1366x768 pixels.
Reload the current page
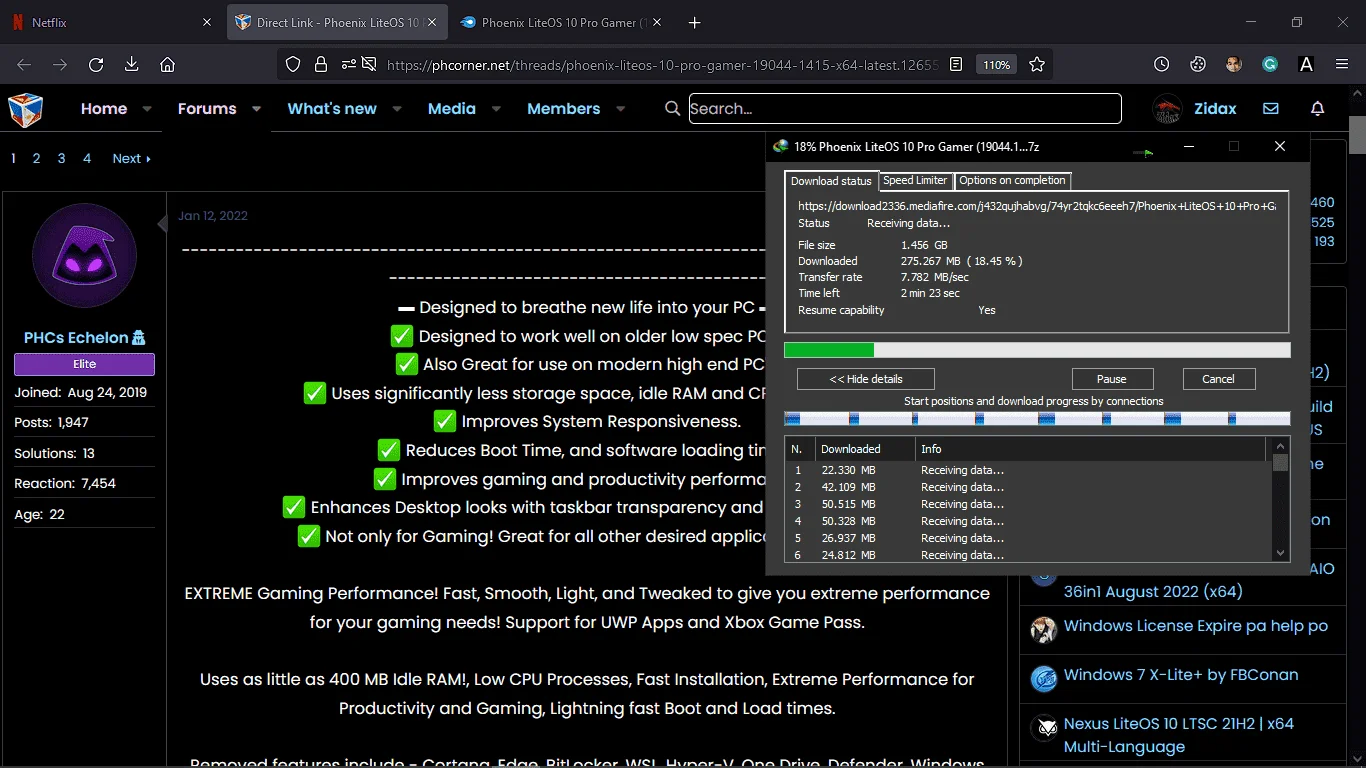tap(96, 64)
